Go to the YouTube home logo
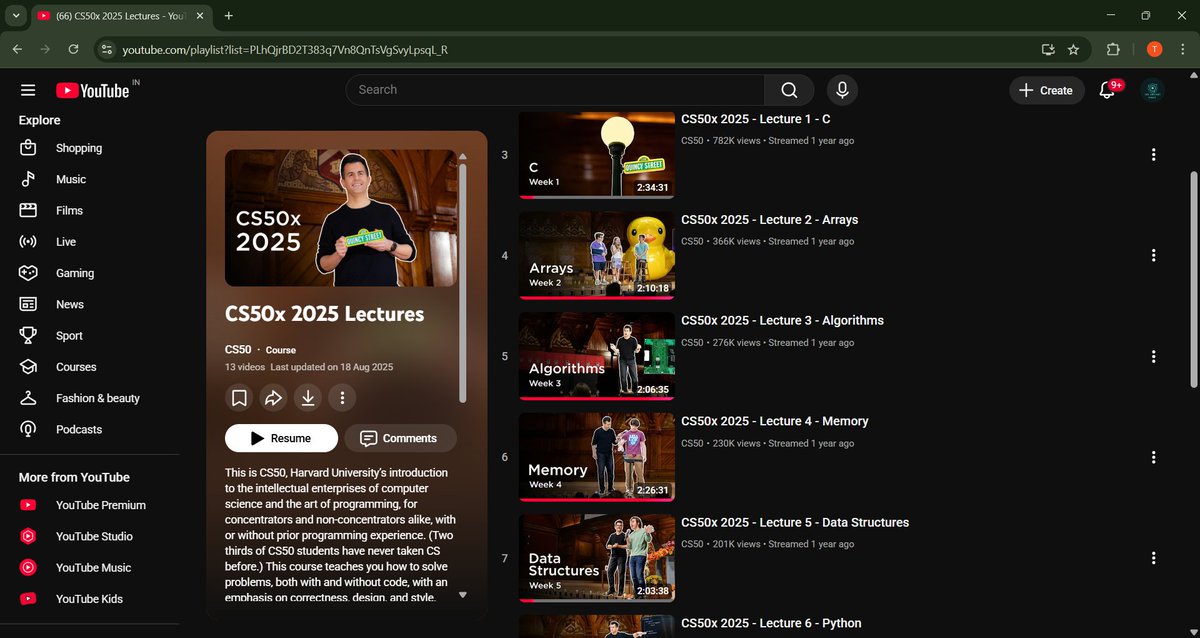1200x638 pixels. [92, 90]
